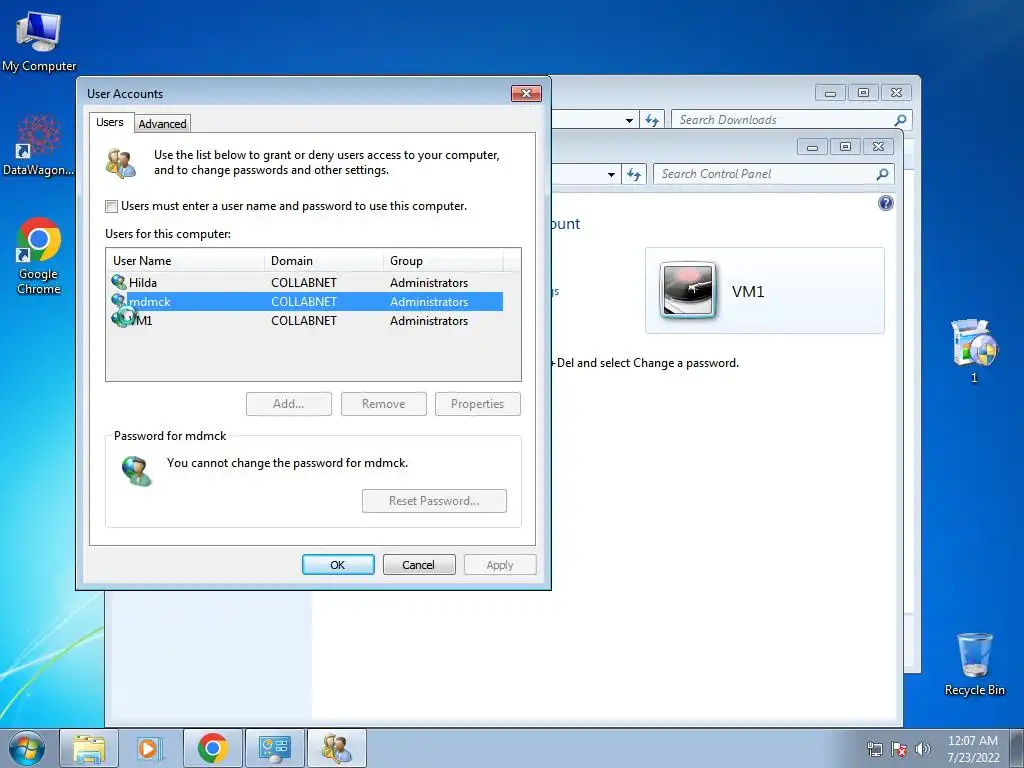This screenshot has width=1024, height=768.
Task: Cancel the User Accounts dialog
Action: tap(419, 565)
